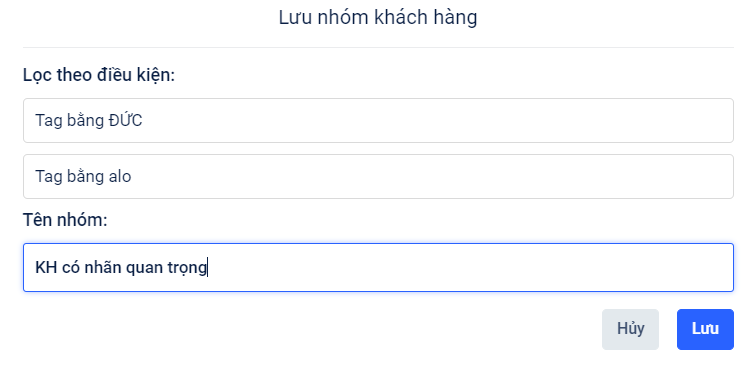Screen dimensions: 753x365
Task: Select the 'Tag bằng alo' condition field
Action: tap(378, 176)
